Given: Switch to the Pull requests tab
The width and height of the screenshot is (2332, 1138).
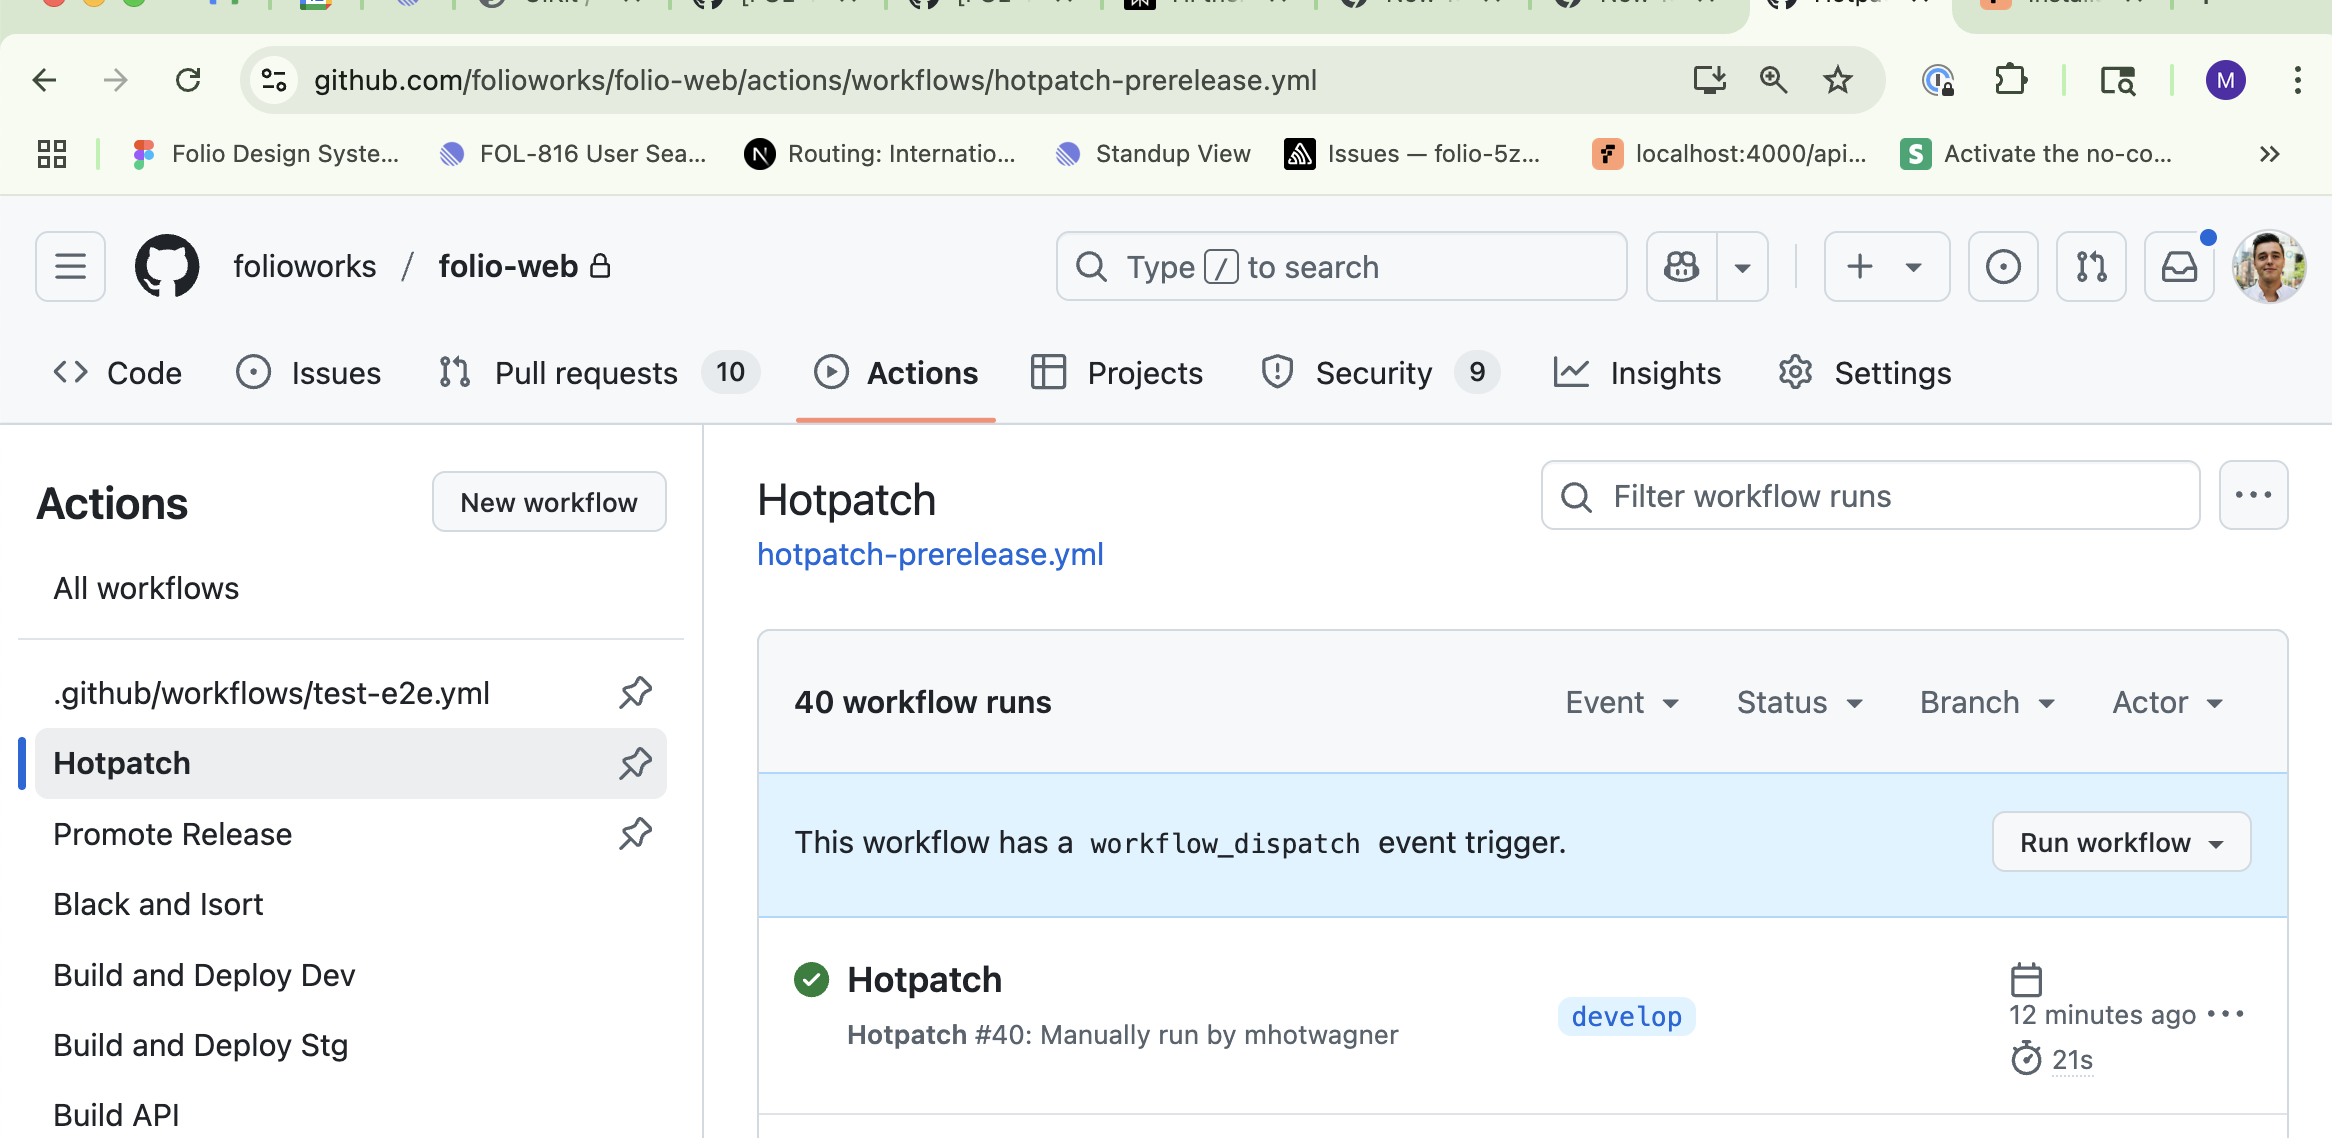Looking at the screenshot, I should click(599, 373).
